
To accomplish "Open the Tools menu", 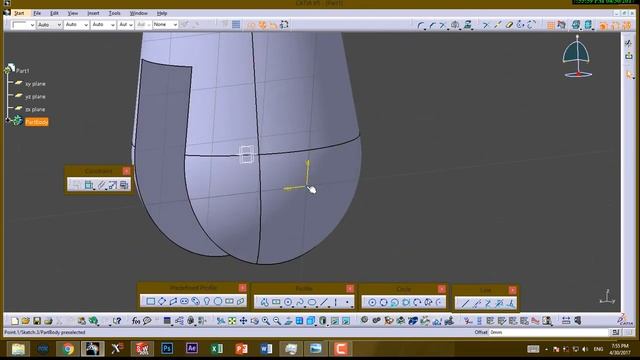I will (114, 13).
